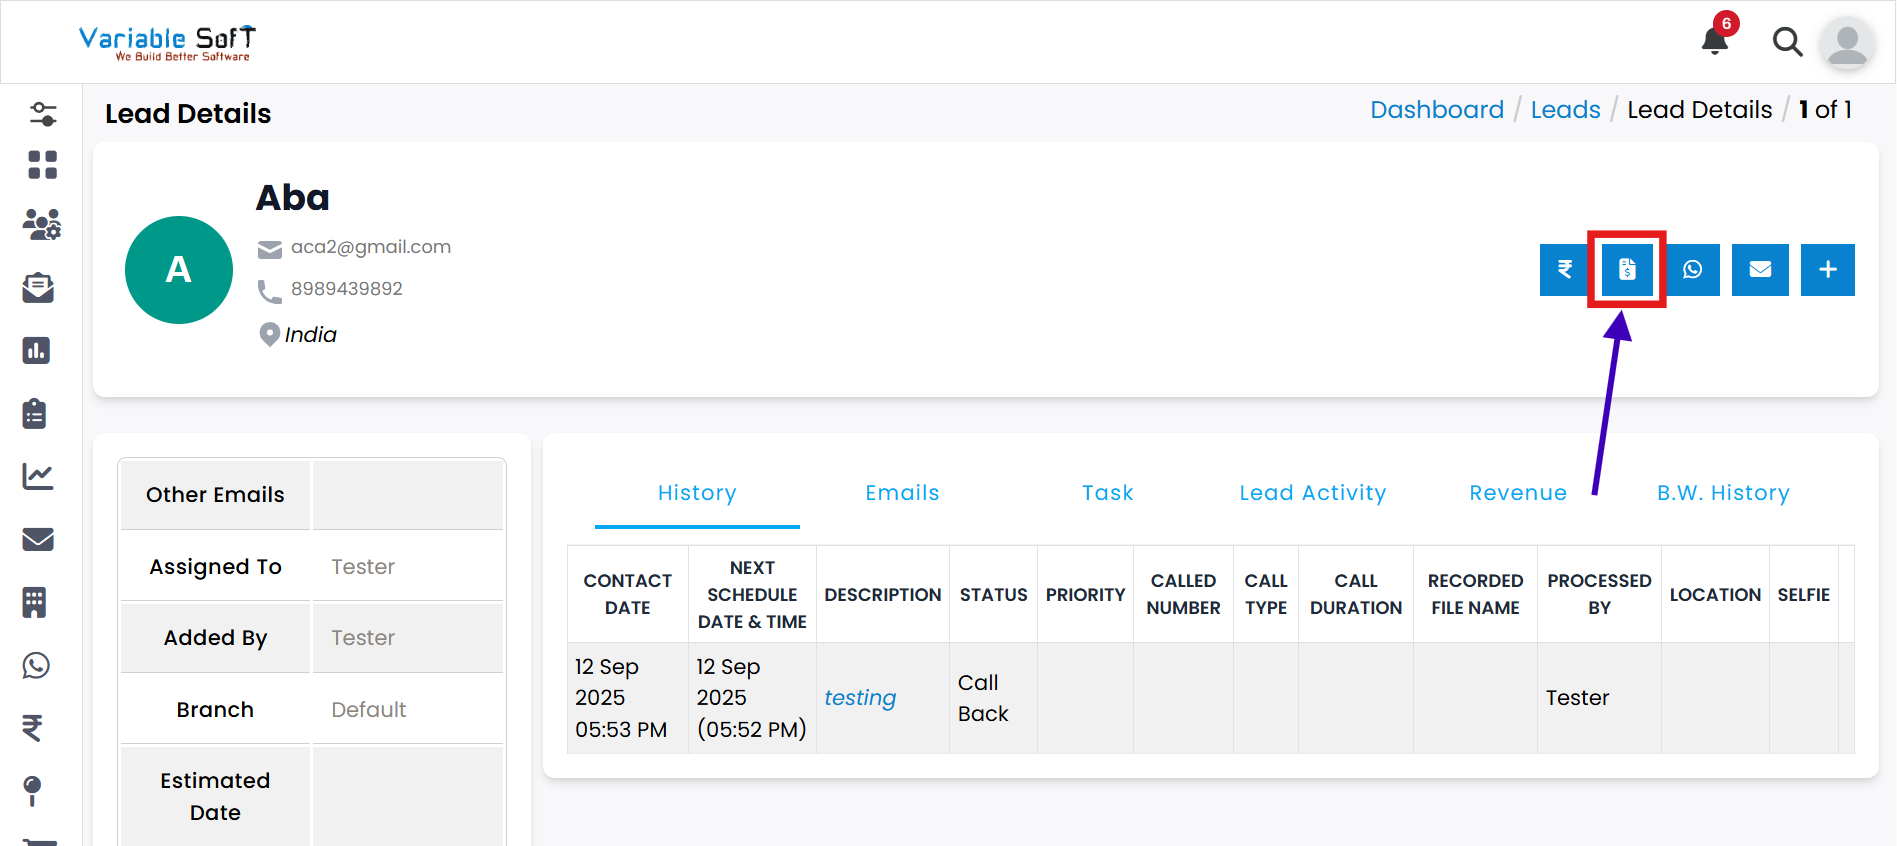
Task: Click the blue email envelope button
Action: point(1760,269)
